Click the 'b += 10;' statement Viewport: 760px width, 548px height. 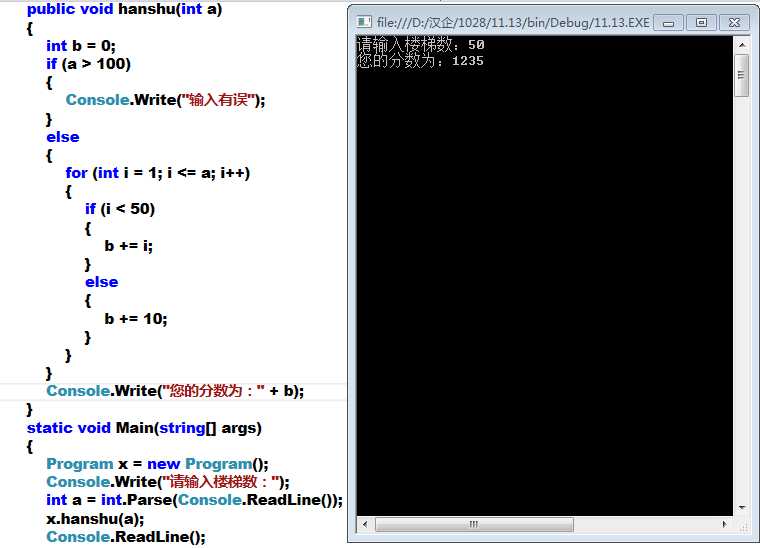[x=136, y=319]
